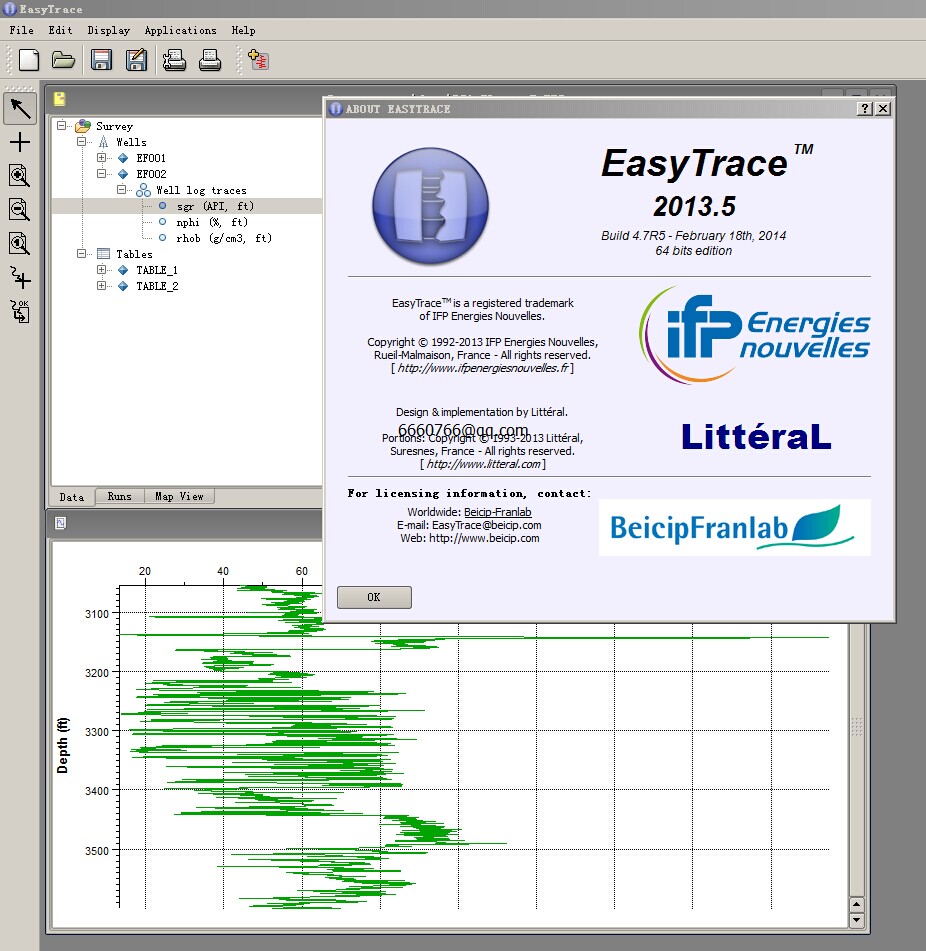The height and width of the screenshot is (951, 926).
Task: Click the New document toolbar icon
Action: 29,60
